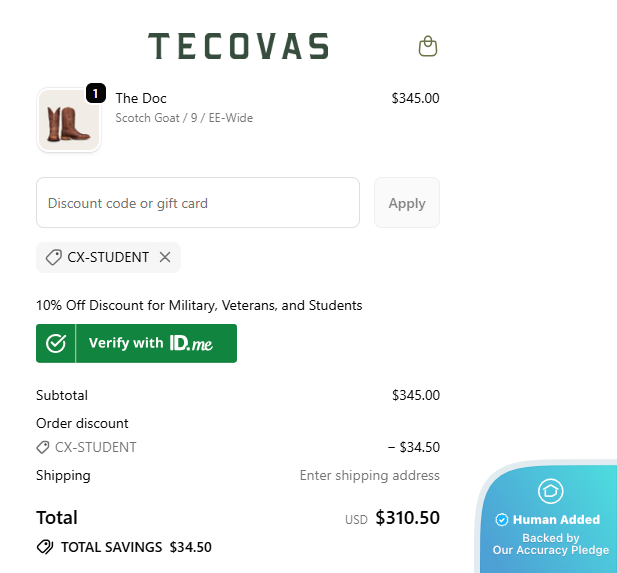Viewport: 617px width, 573px height.
Task: Click Enter shipping address text
Action: point(369,475)
